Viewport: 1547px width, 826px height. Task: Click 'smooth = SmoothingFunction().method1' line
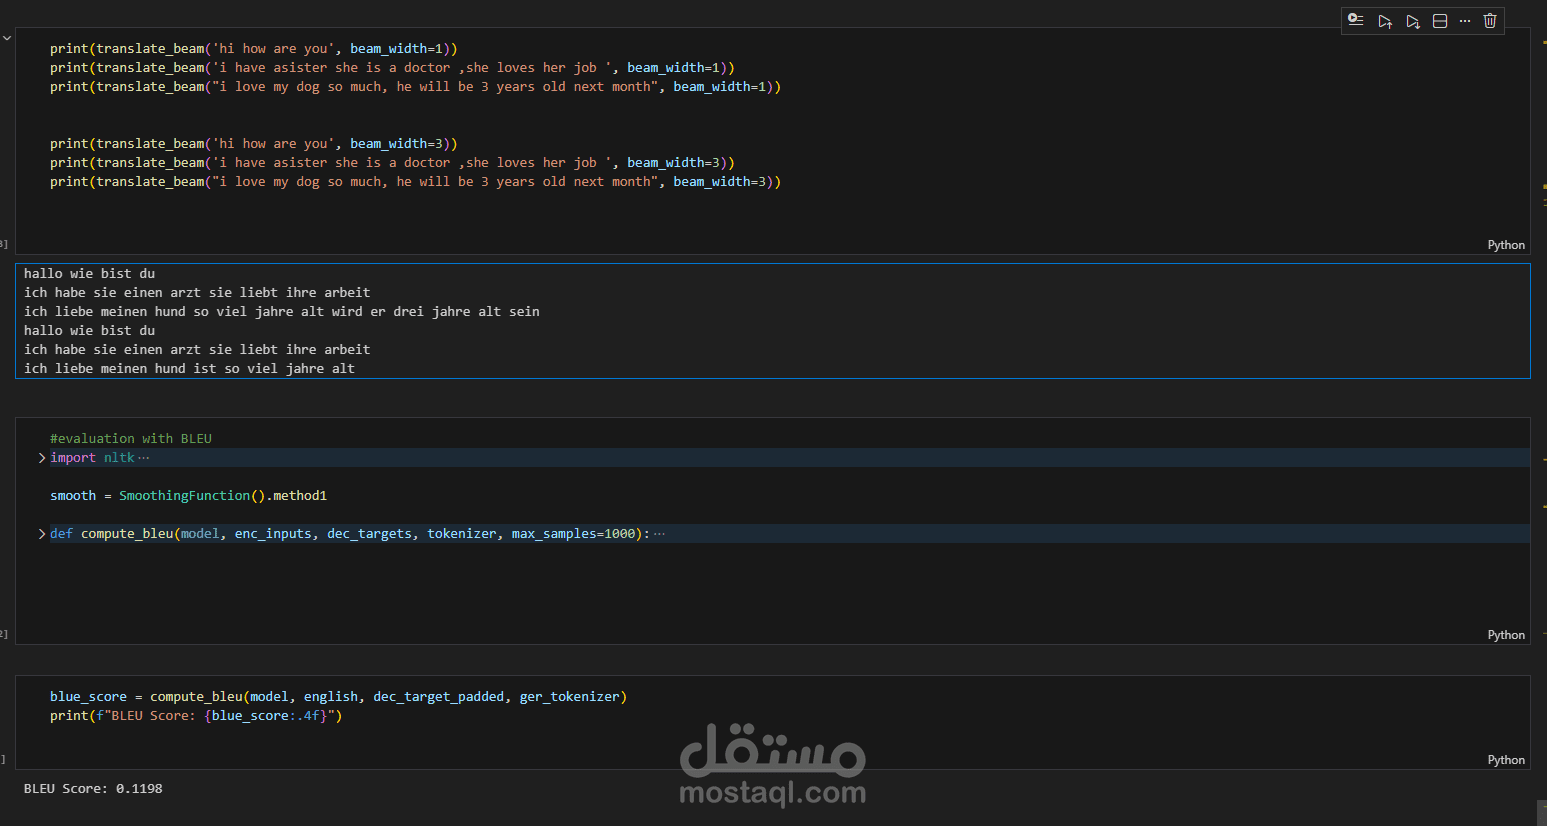[189, 496]
